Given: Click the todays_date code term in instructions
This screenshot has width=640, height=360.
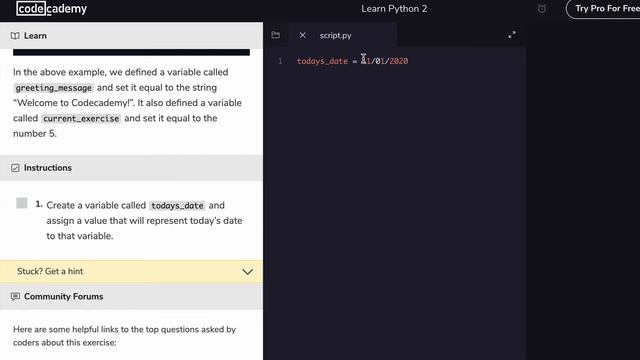Looking at the screenshot, I should tap(177, 206).
